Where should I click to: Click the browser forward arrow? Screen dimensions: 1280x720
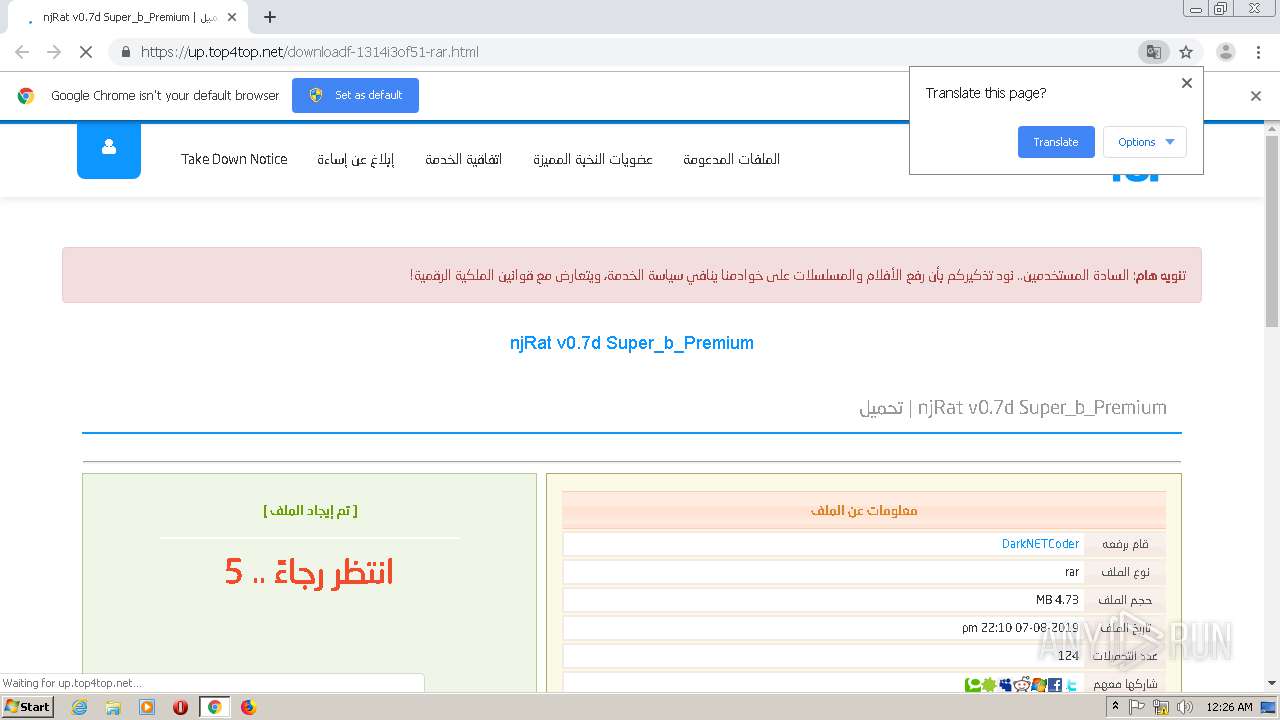click(54, 52)
